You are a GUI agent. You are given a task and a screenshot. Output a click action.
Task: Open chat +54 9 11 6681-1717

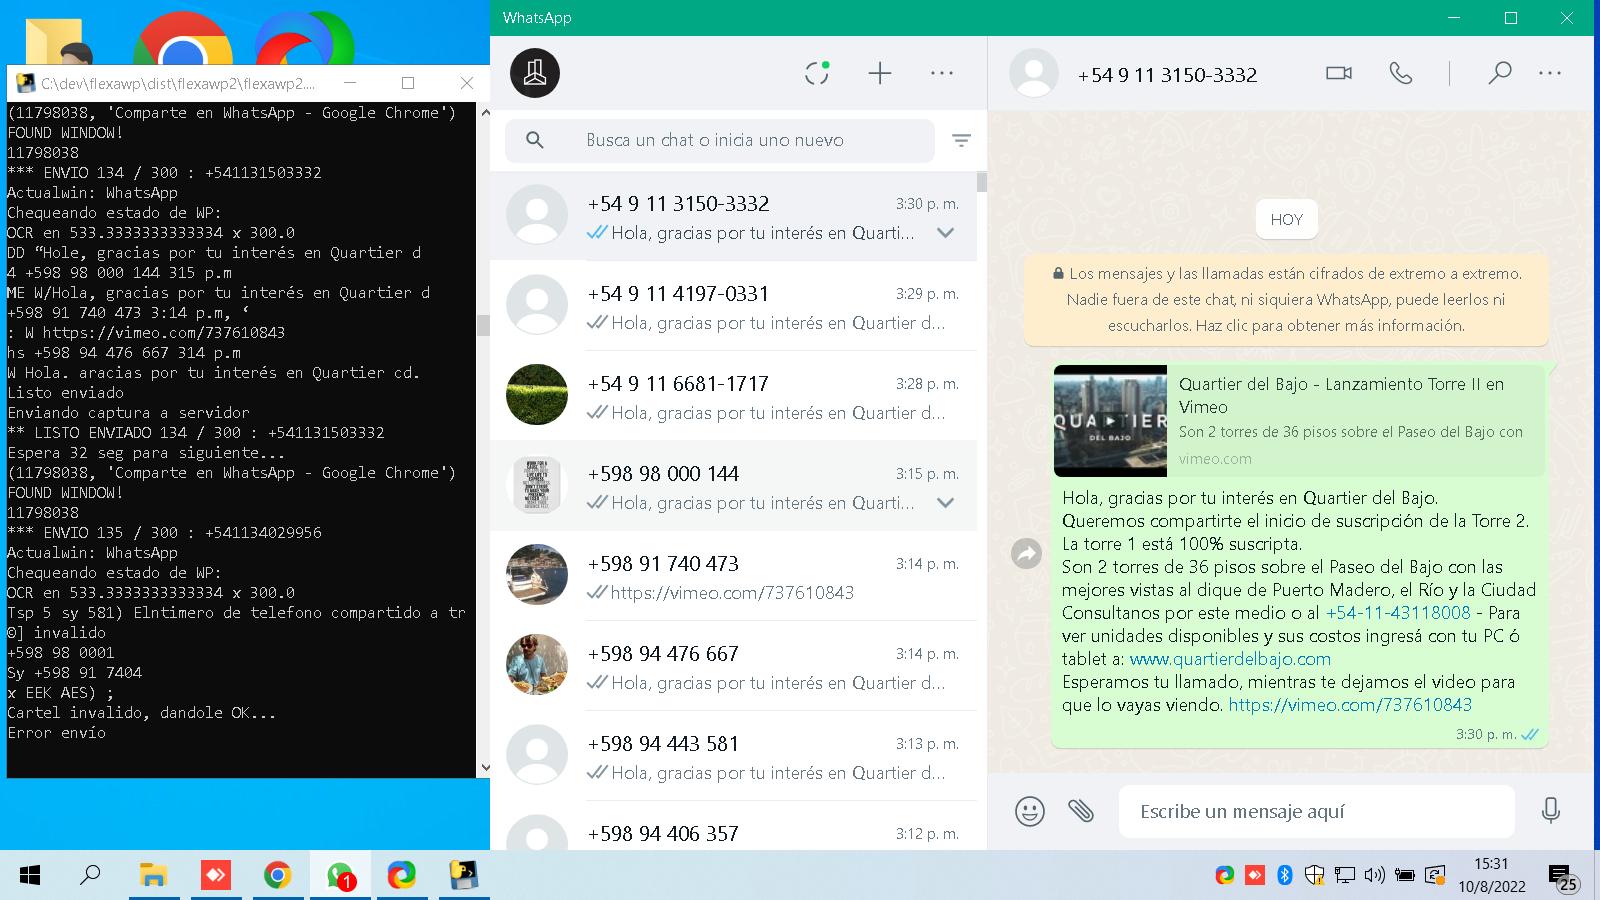[x=733, y=396]
